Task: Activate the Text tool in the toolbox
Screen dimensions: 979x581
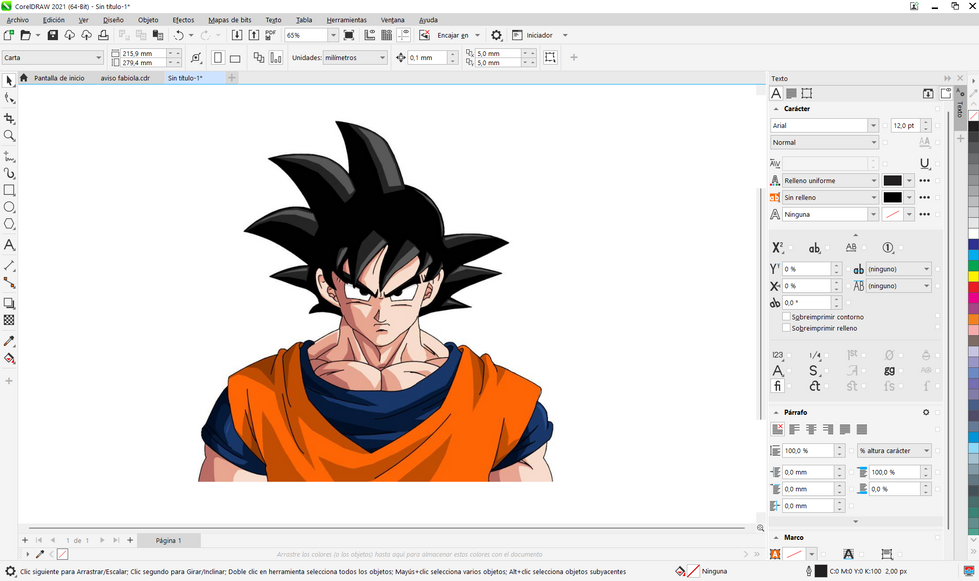Action: [x=9, y=245]
